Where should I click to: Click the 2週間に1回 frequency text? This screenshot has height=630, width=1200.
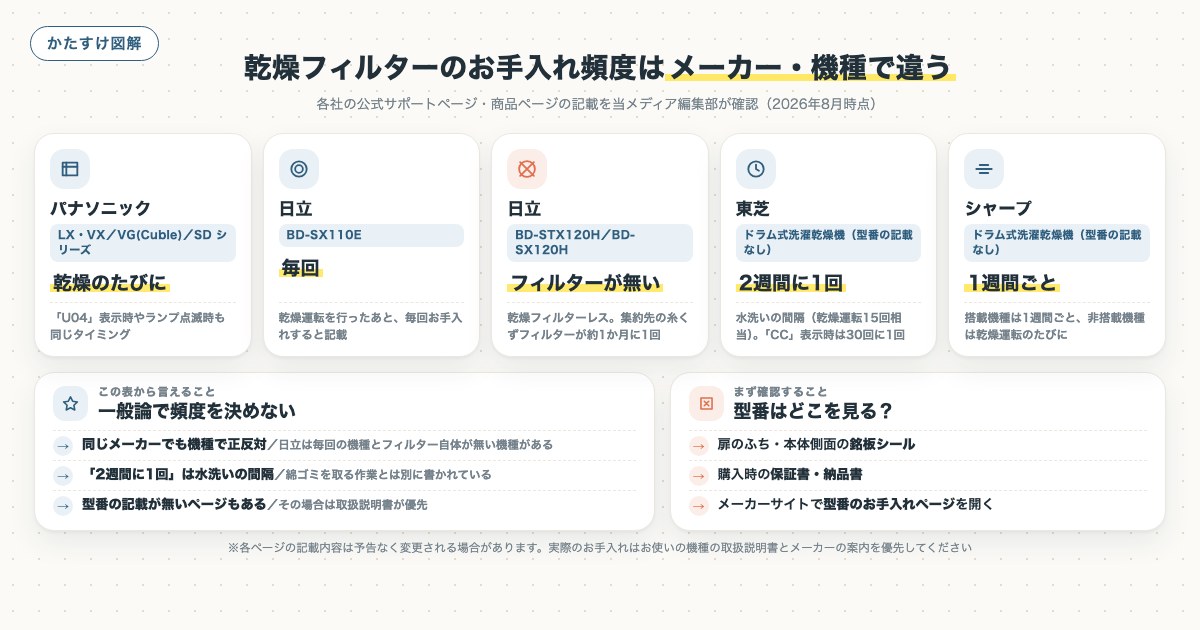click(791, 281)
